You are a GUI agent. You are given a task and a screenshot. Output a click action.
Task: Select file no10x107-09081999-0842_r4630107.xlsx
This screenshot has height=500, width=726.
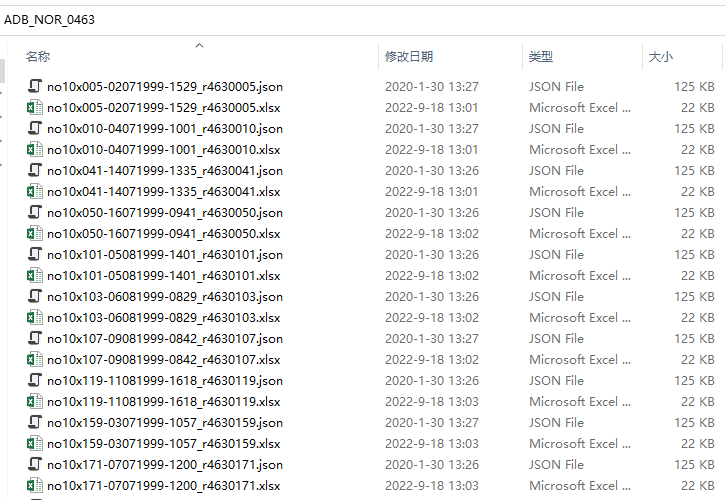pos(164,359)
